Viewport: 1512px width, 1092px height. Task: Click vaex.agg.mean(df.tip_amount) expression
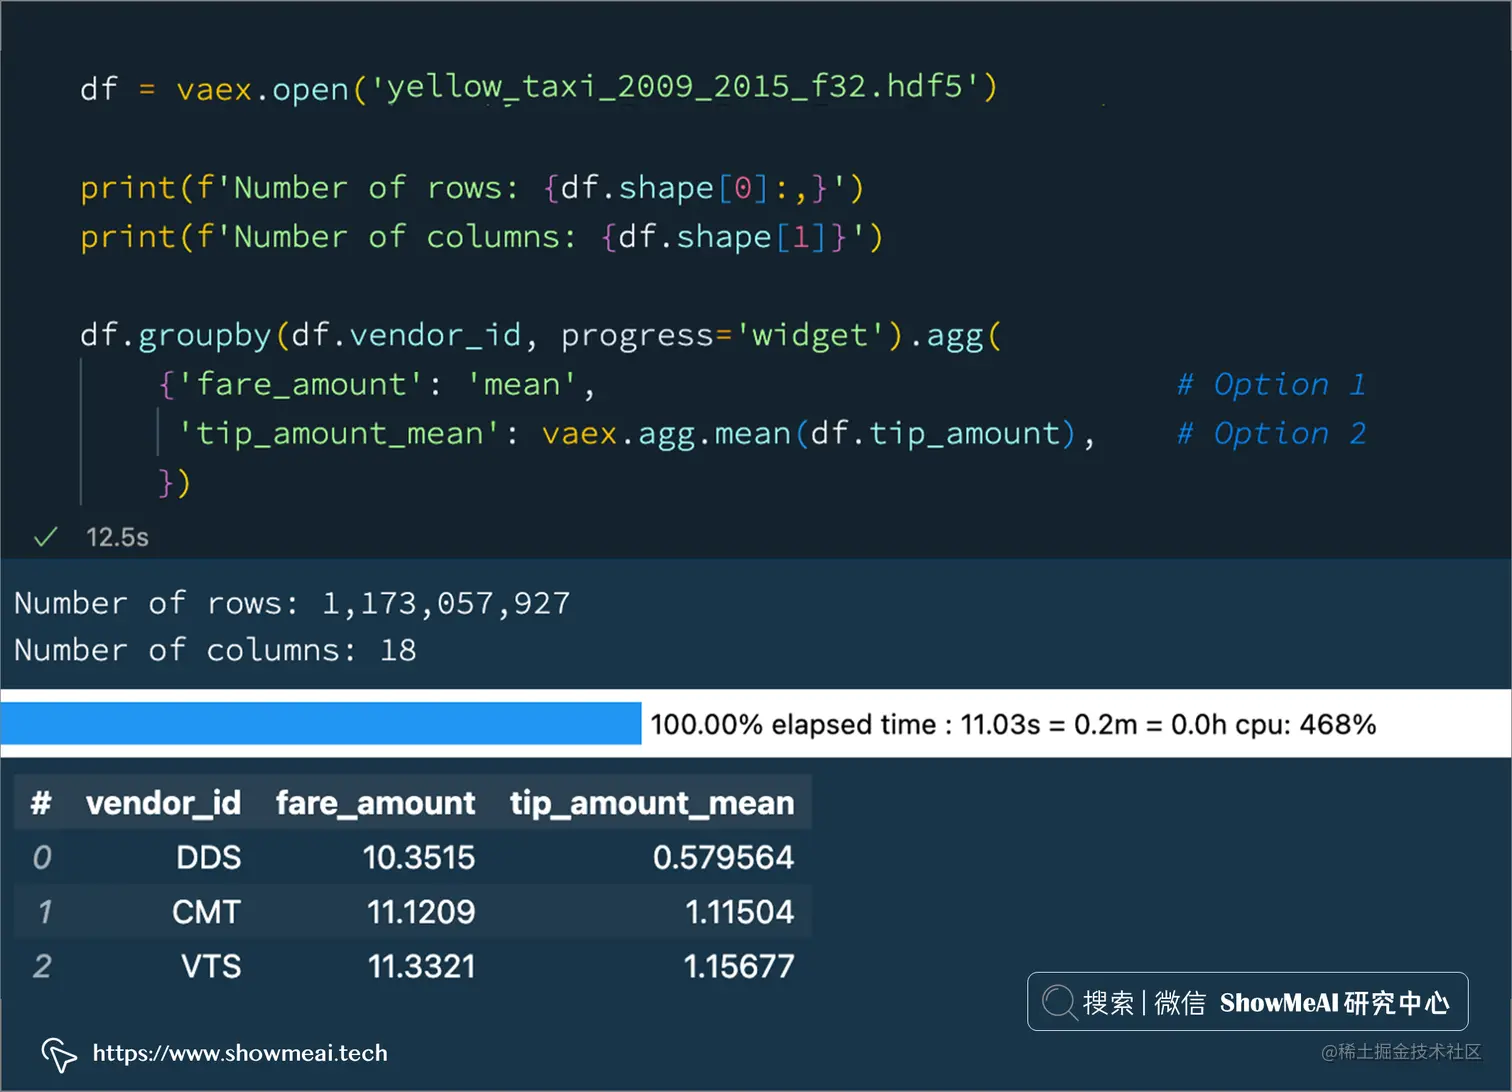(809, 433)
